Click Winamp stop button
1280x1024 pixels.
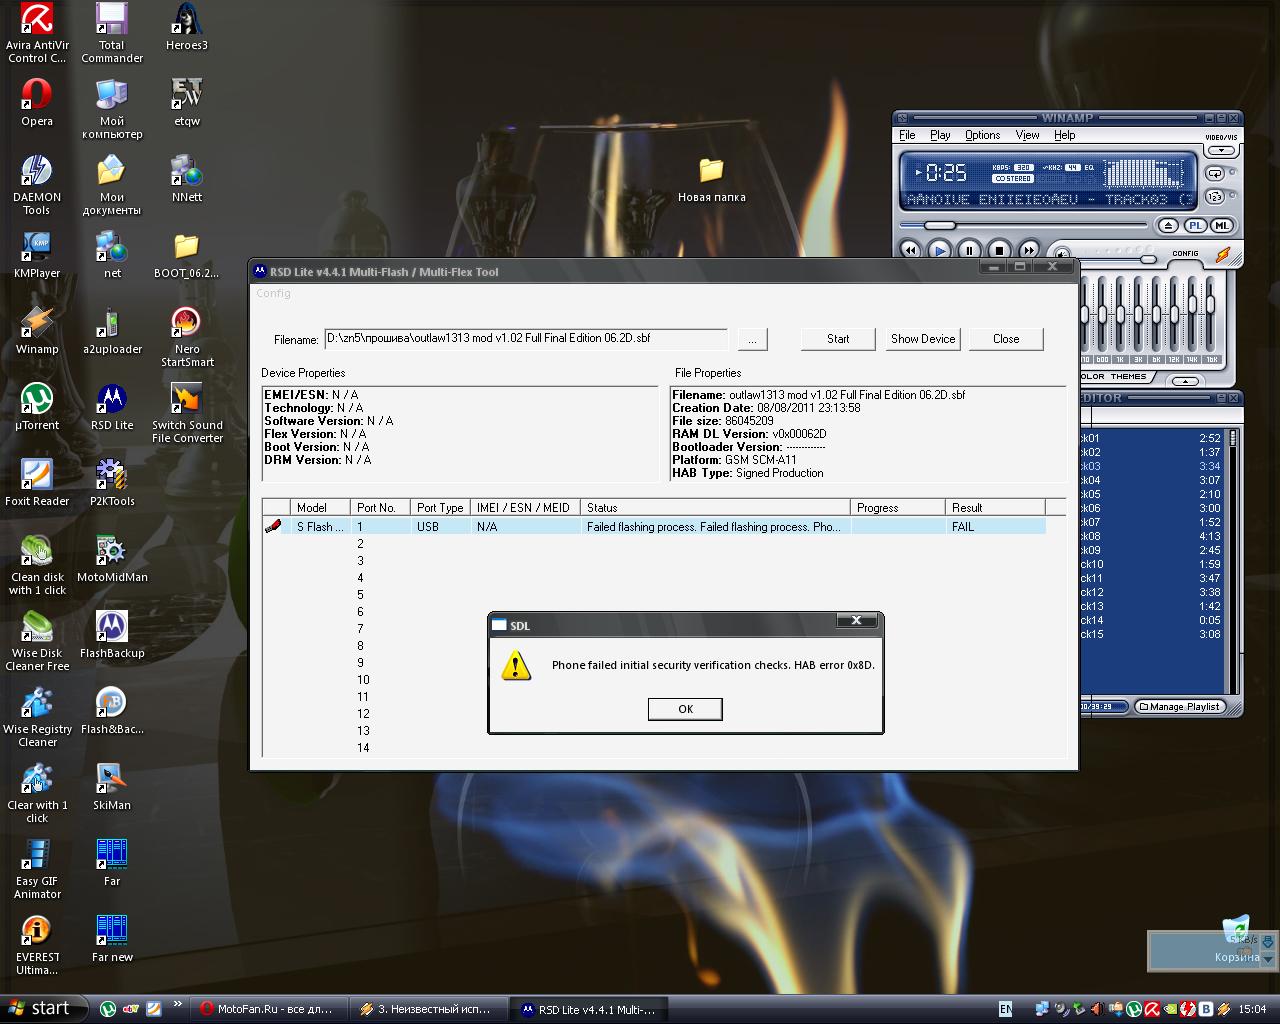pyautogui.click(x=999, y=250)
